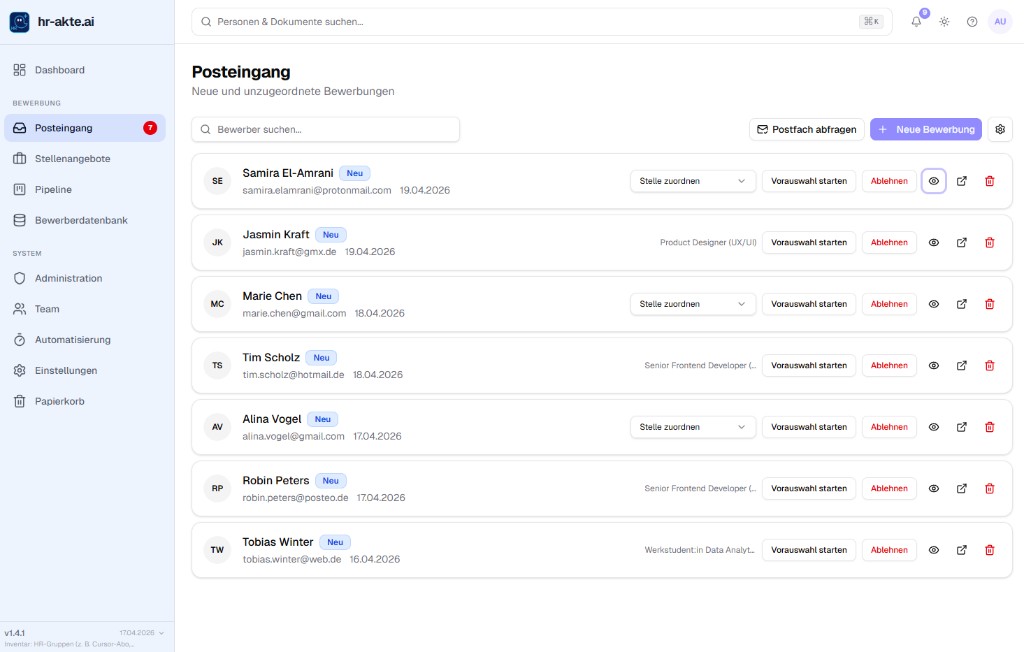The height and width of the screenshot is (652, 1024).
Task: Open 'Stelle zuordnen' dropdown for Marie Chen
Action: click(x=693, y=304)
